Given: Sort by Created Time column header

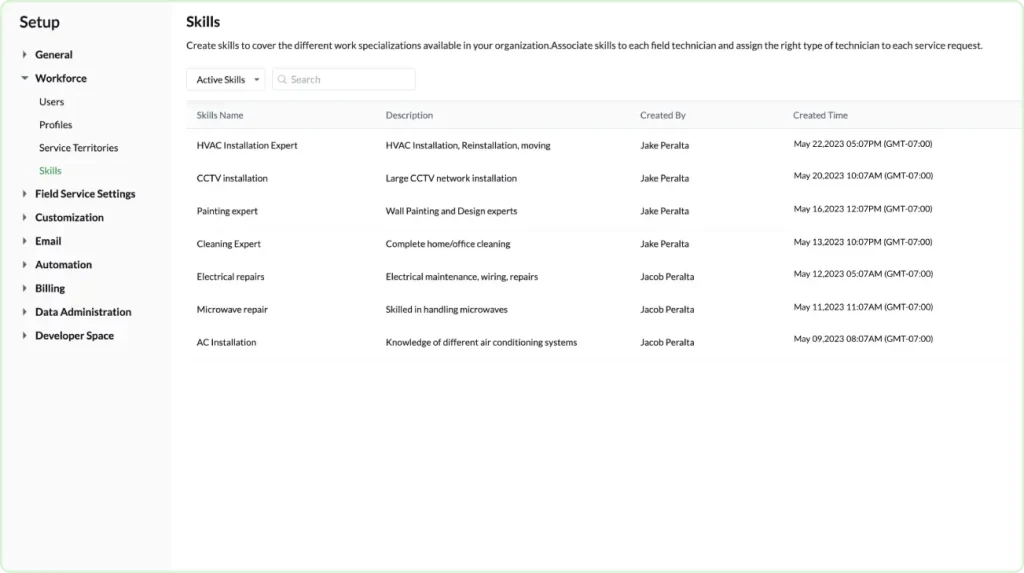Looking at the screenshot, I should click(x=820, y=116).
